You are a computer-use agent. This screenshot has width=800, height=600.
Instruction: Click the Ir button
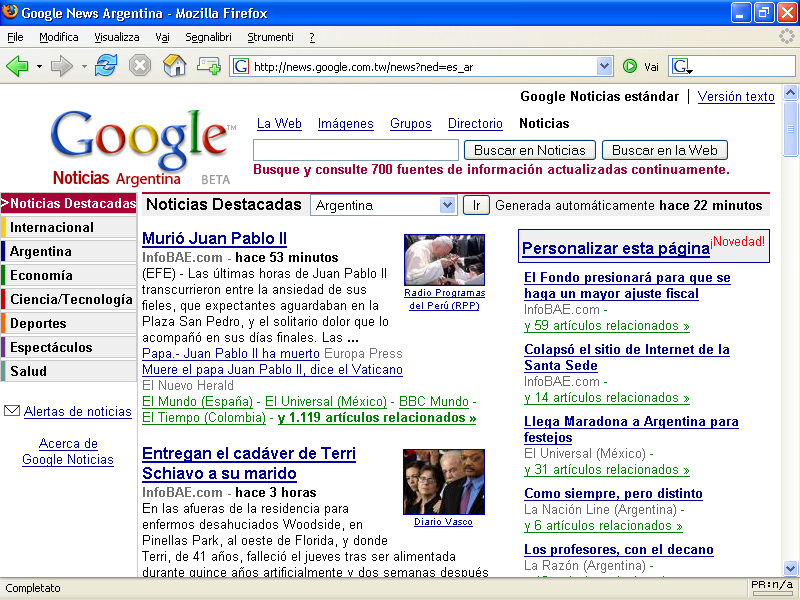[476, 205]
